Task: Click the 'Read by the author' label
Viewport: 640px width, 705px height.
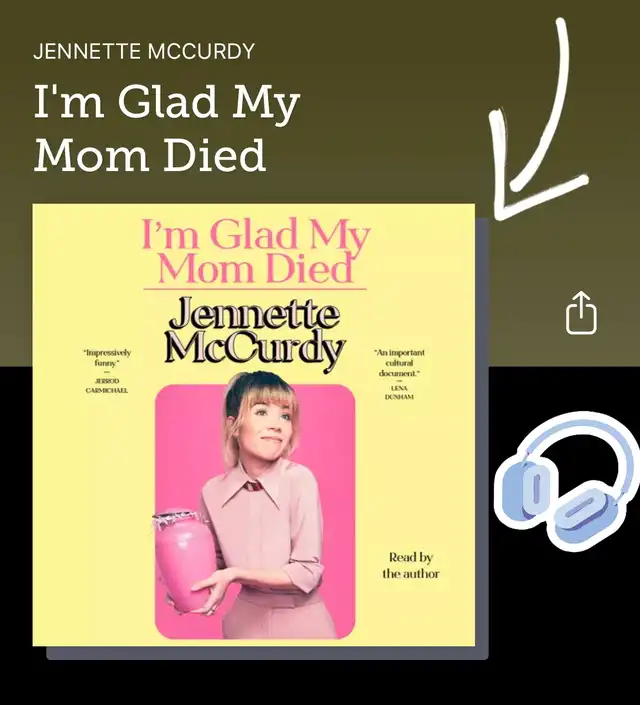Action: pos(411,565)
